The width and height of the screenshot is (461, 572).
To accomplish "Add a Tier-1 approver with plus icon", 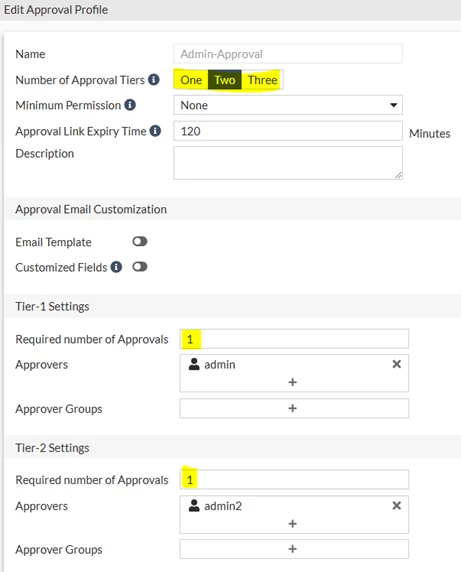I will point(293,382).
